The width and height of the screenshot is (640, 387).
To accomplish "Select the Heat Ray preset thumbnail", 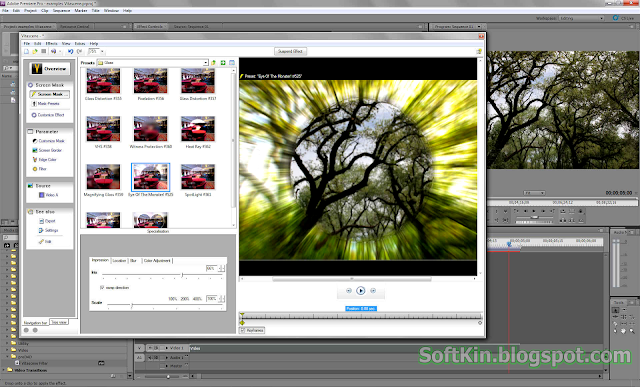I will click(x=198, y=129).
